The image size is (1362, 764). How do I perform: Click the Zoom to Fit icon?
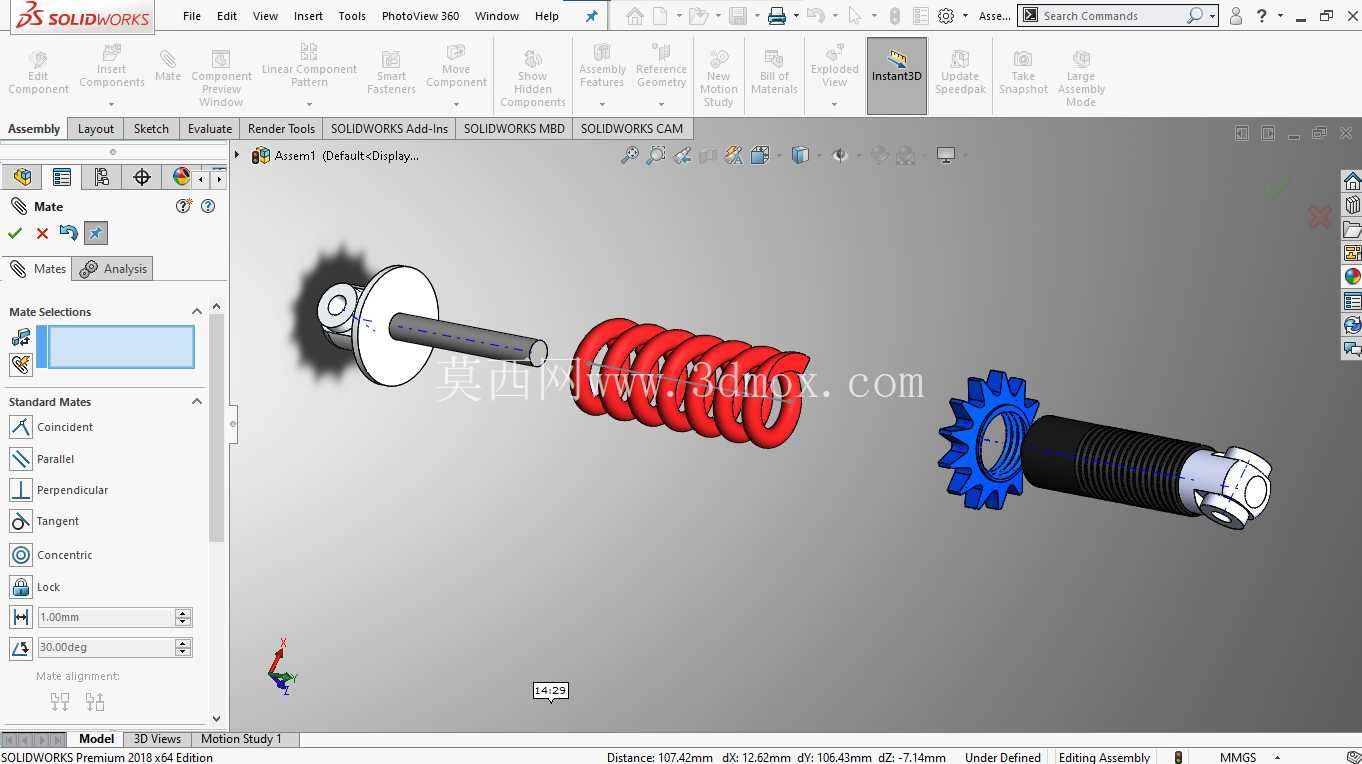click(629, 155)
